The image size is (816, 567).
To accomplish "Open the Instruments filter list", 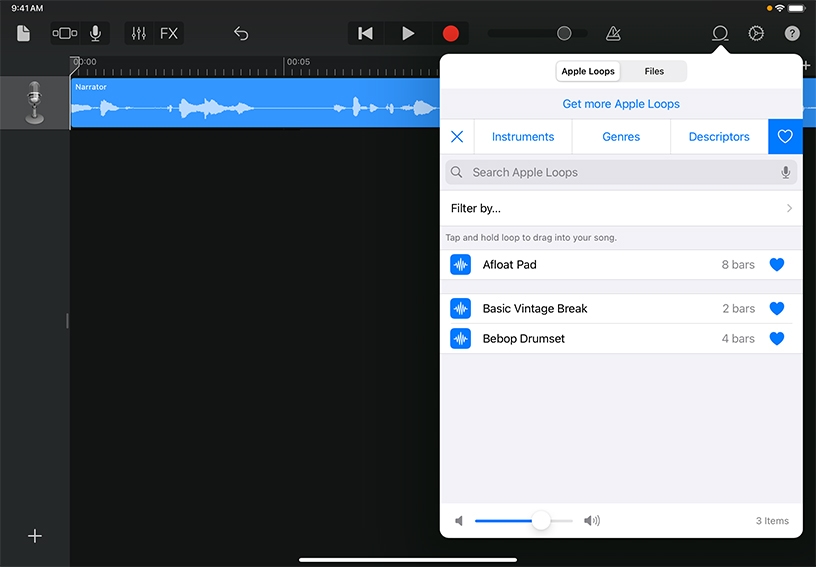I will click(522, 137).
